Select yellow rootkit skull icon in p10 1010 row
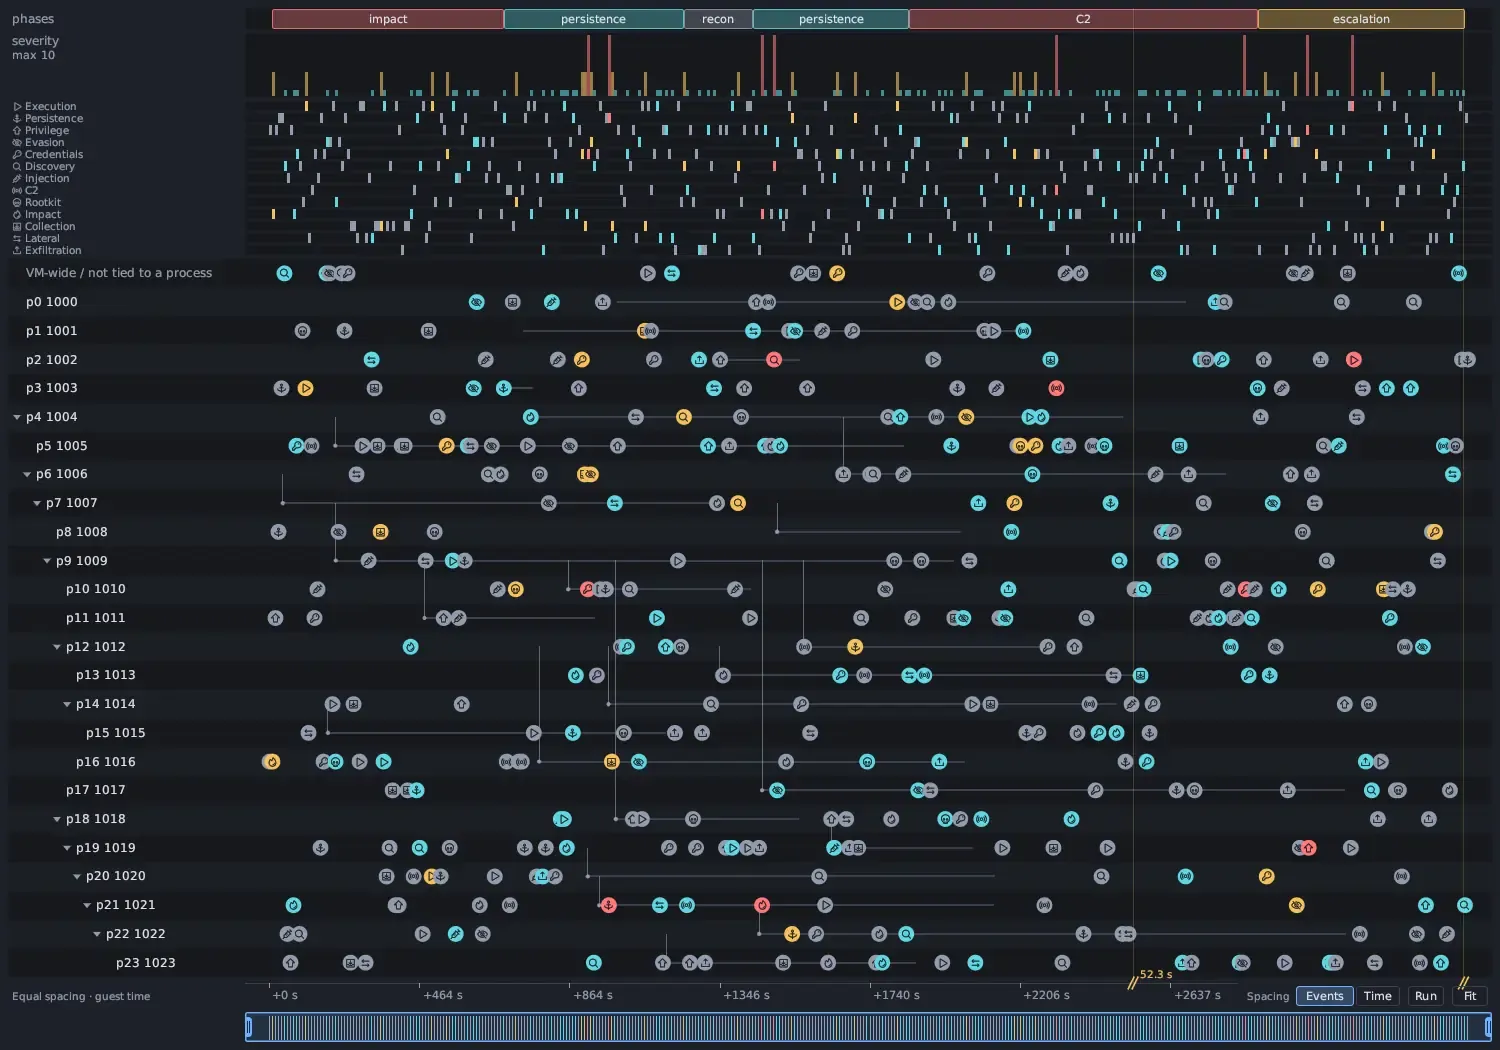This screenshot has height=1050, width=1500. 515,589
